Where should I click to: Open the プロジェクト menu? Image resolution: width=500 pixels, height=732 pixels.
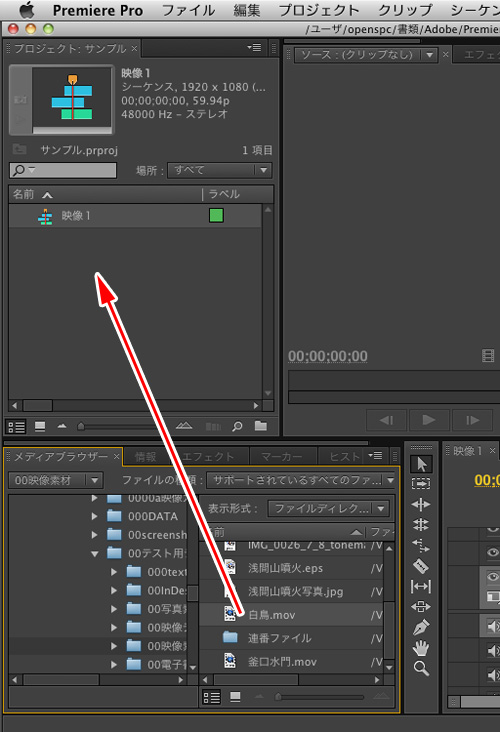[319, 10]
